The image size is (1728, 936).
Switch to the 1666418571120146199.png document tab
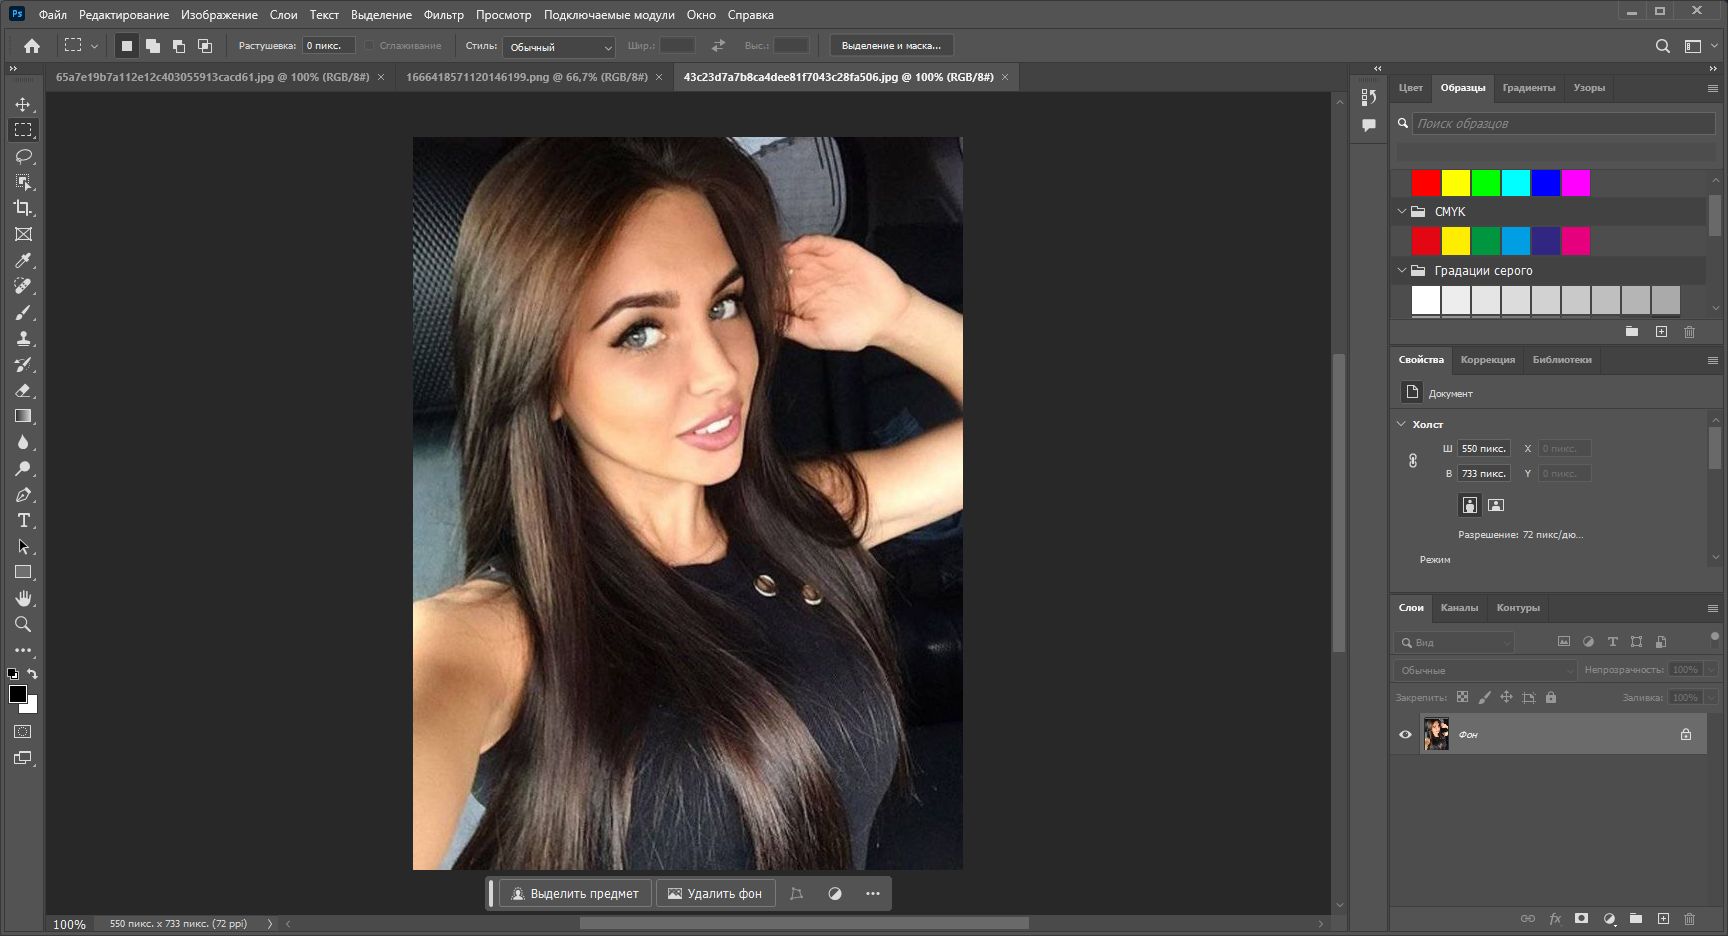pos(526,77)
